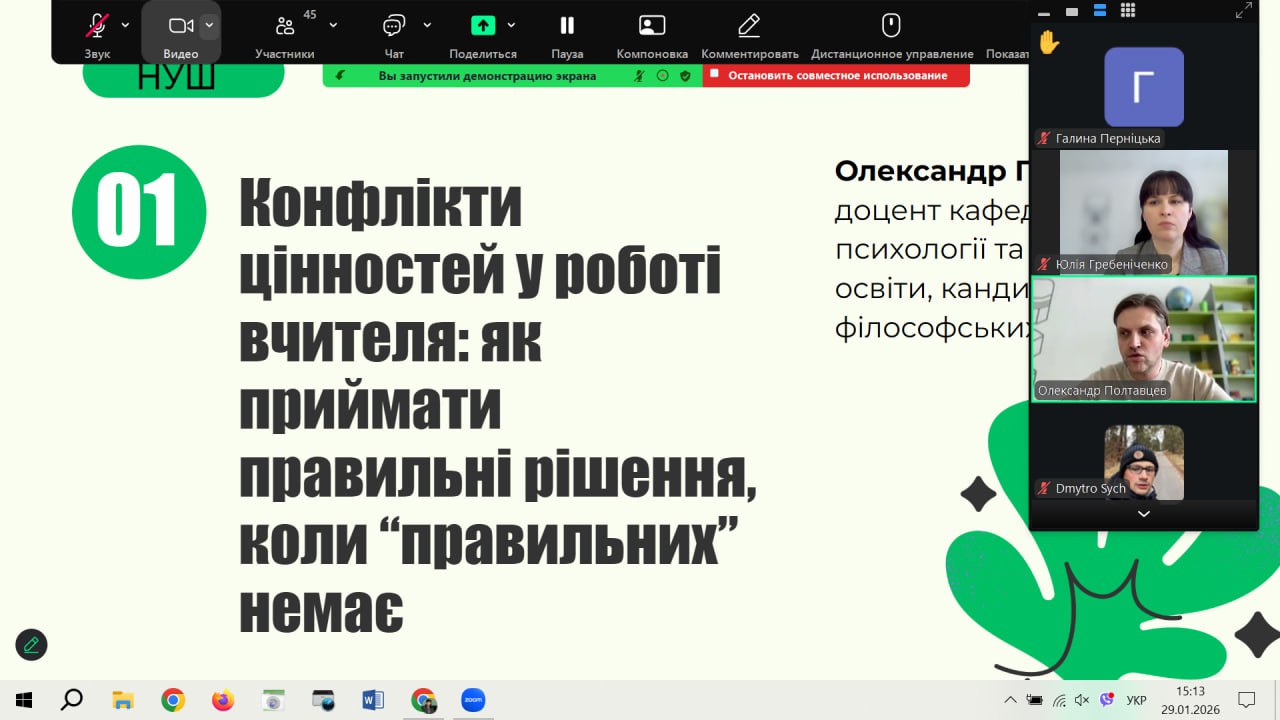Switch video panel to grid view
The image size is (1280, 720).
pyautogui.click(x=1128, y=11)
